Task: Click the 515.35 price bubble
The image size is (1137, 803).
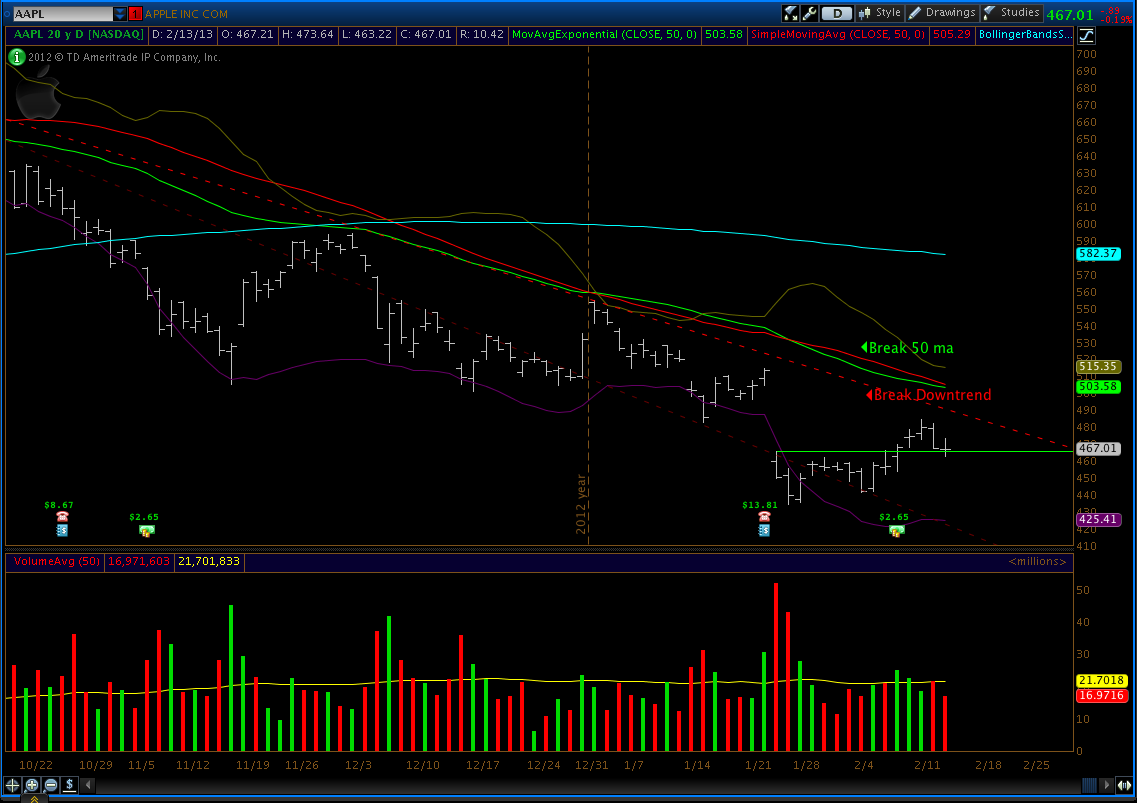Action: [1099, 367]
